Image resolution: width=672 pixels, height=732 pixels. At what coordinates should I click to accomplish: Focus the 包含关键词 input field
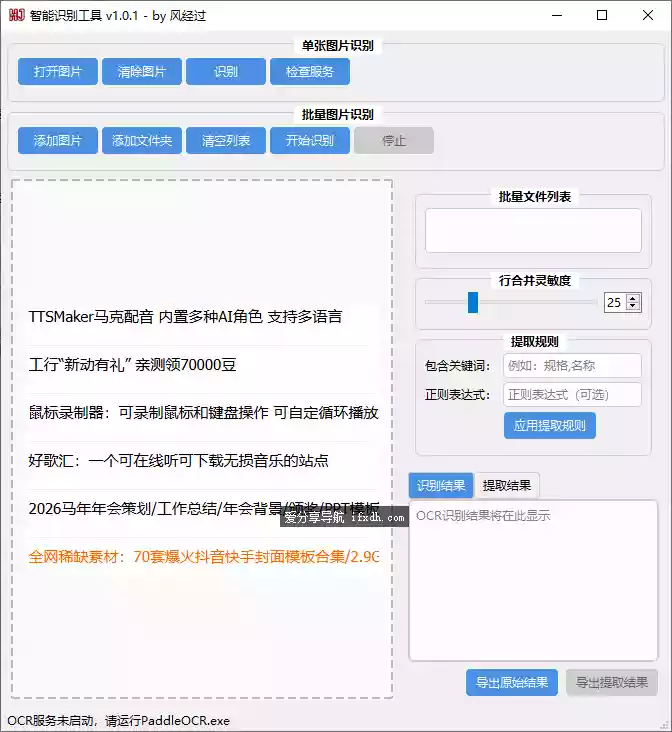click(x=572, y=366)
